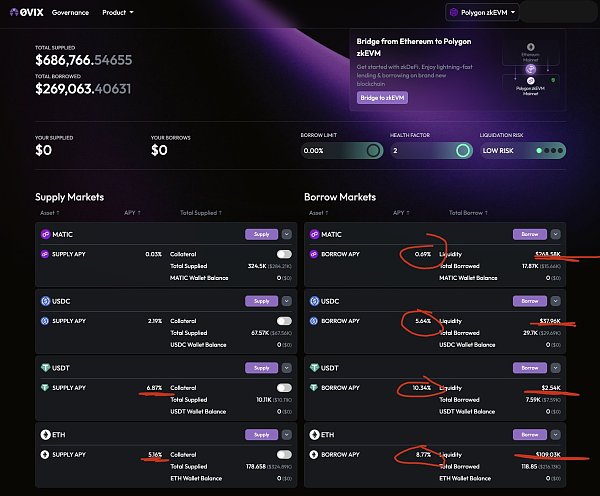This screenshot has height=496, width=600.
Task: Expand the USDC borrow options arrow
Action: 558,300
